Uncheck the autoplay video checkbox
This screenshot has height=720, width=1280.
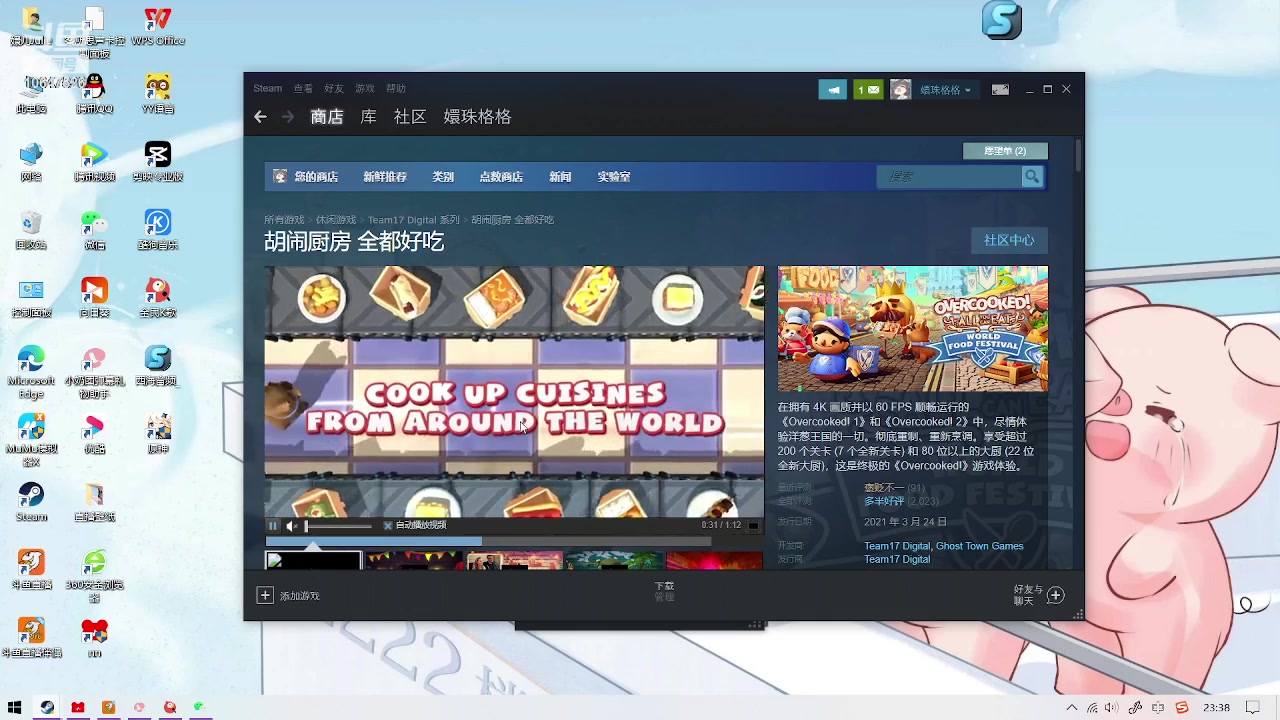pos(388,525)
